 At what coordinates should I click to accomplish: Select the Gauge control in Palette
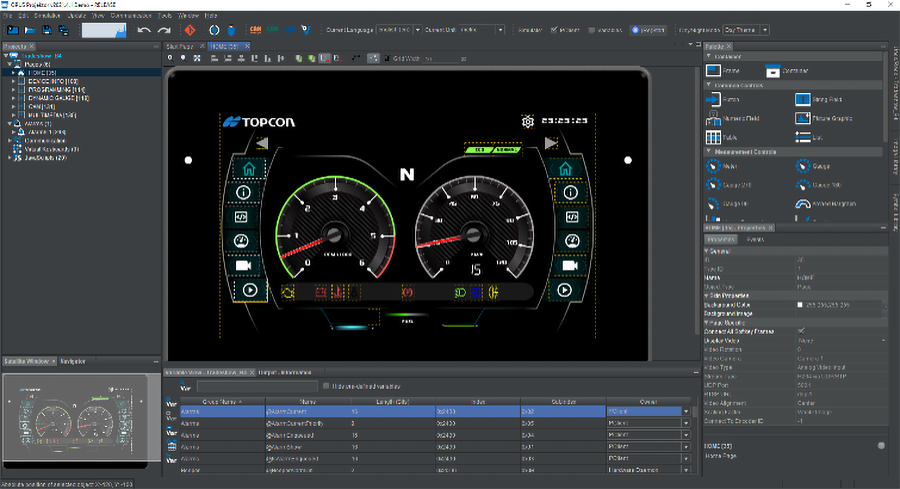(813, 166)
